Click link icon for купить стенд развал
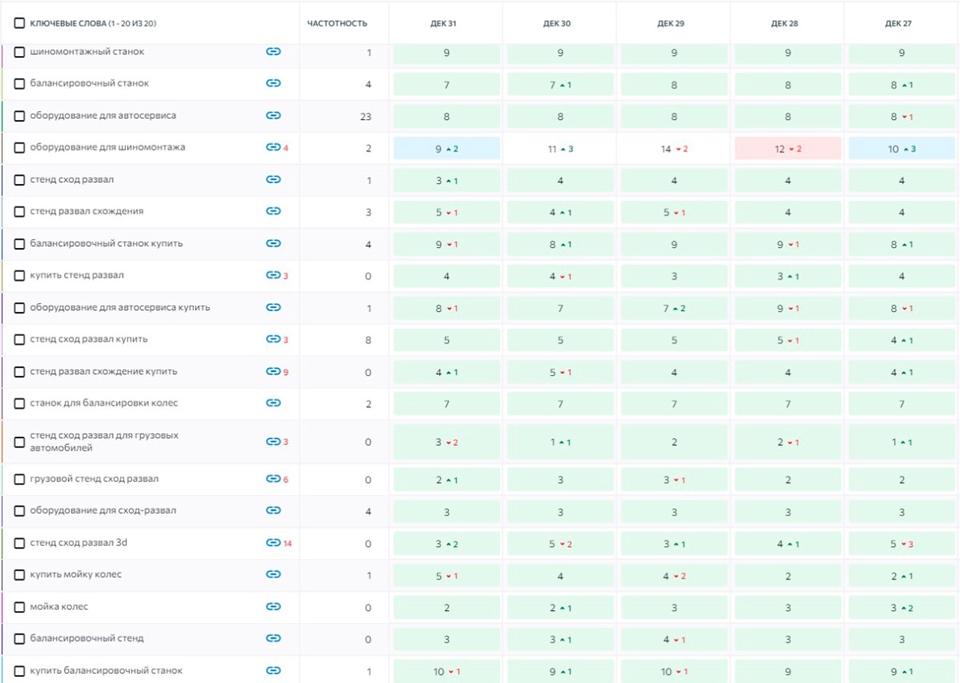This screenshot has width=960, height=683. 272,275
